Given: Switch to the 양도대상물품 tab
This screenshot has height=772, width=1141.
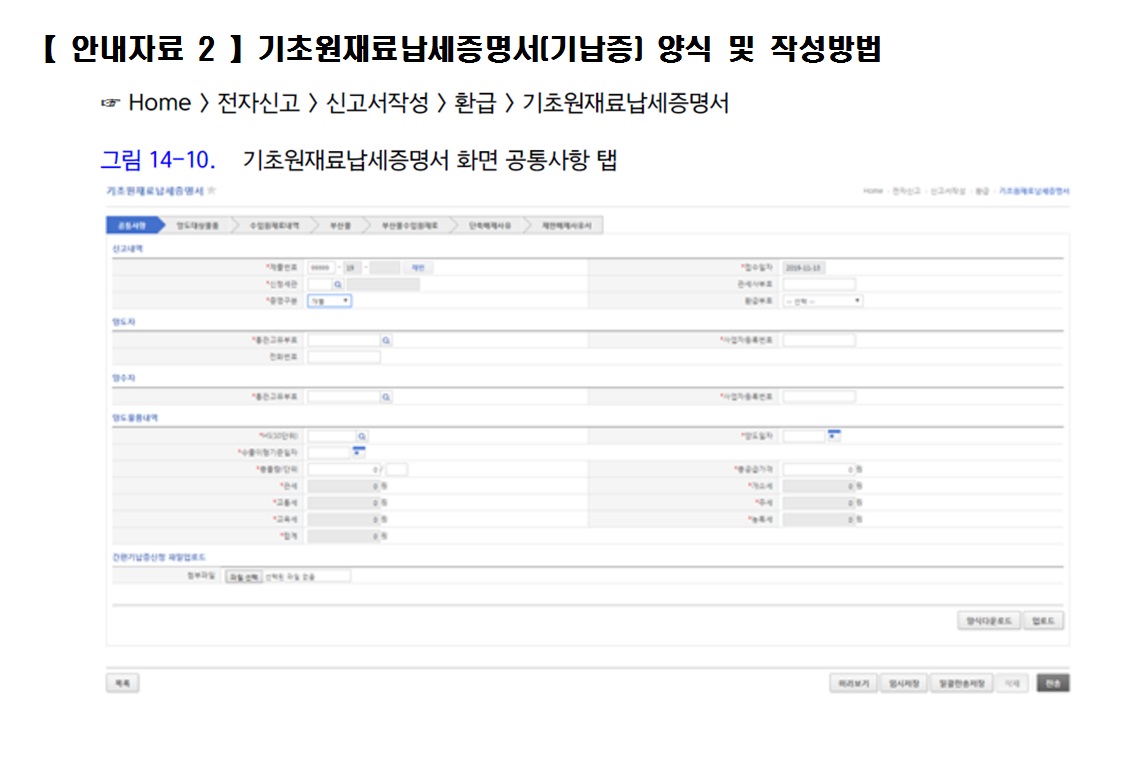Looking at the screenshot, I should point(198,226).
